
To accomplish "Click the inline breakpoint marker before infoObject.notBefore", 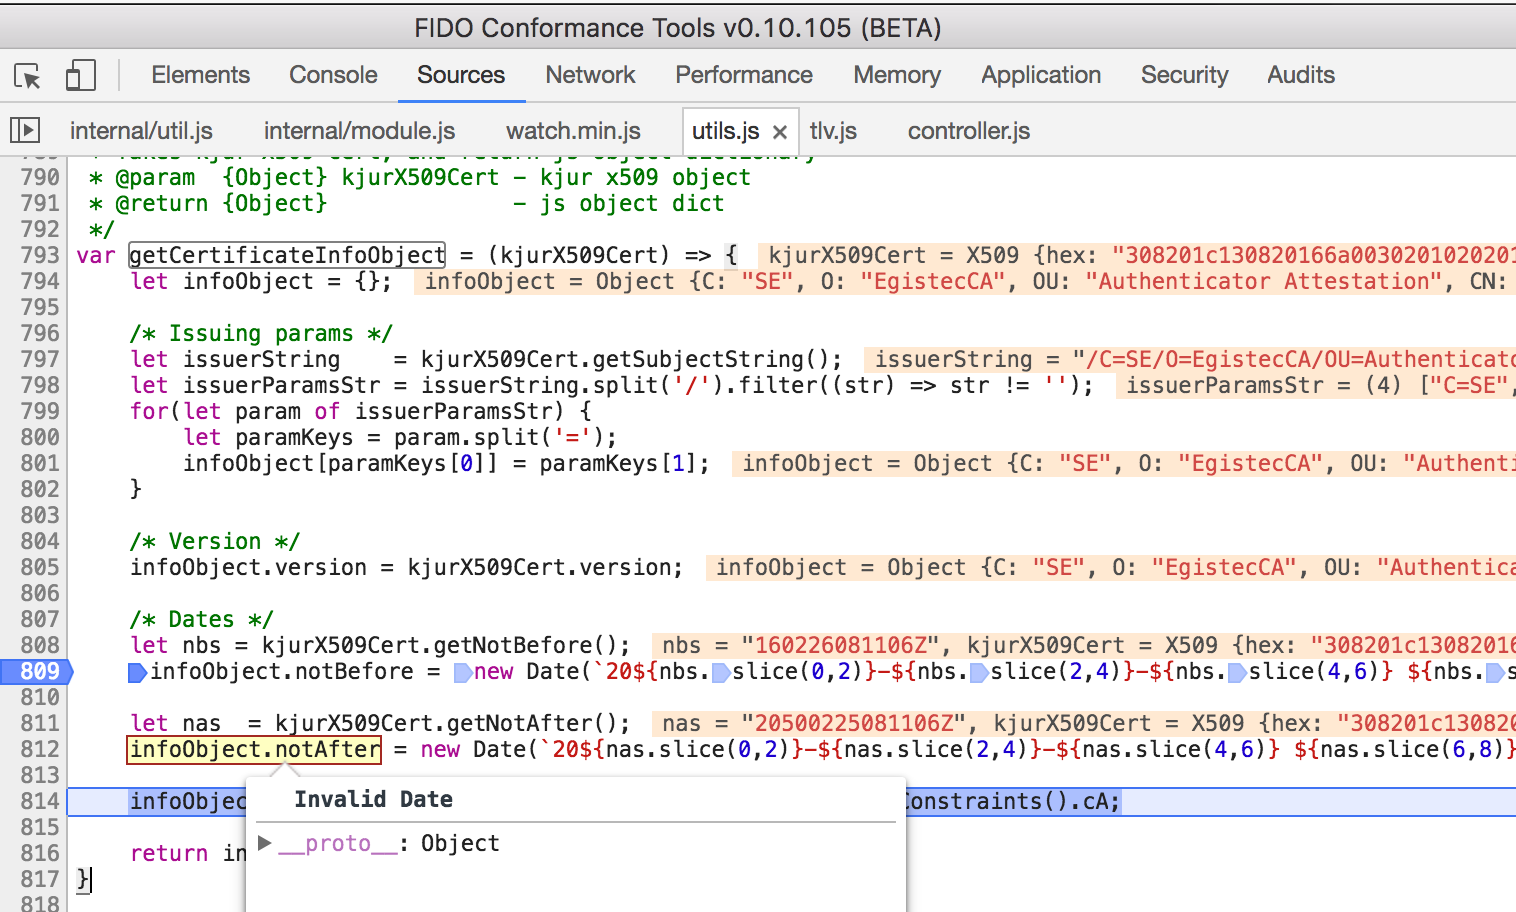I will pyautogui.click(x=138, y=672).
